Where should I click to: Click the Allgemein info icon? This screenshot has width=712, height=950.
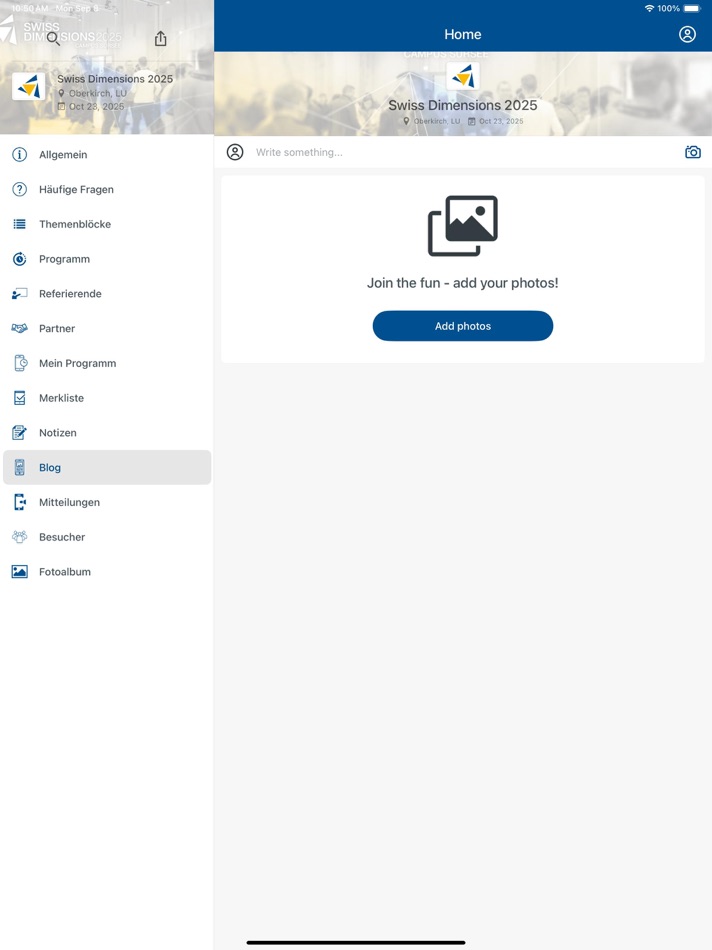tap(19, 154)
